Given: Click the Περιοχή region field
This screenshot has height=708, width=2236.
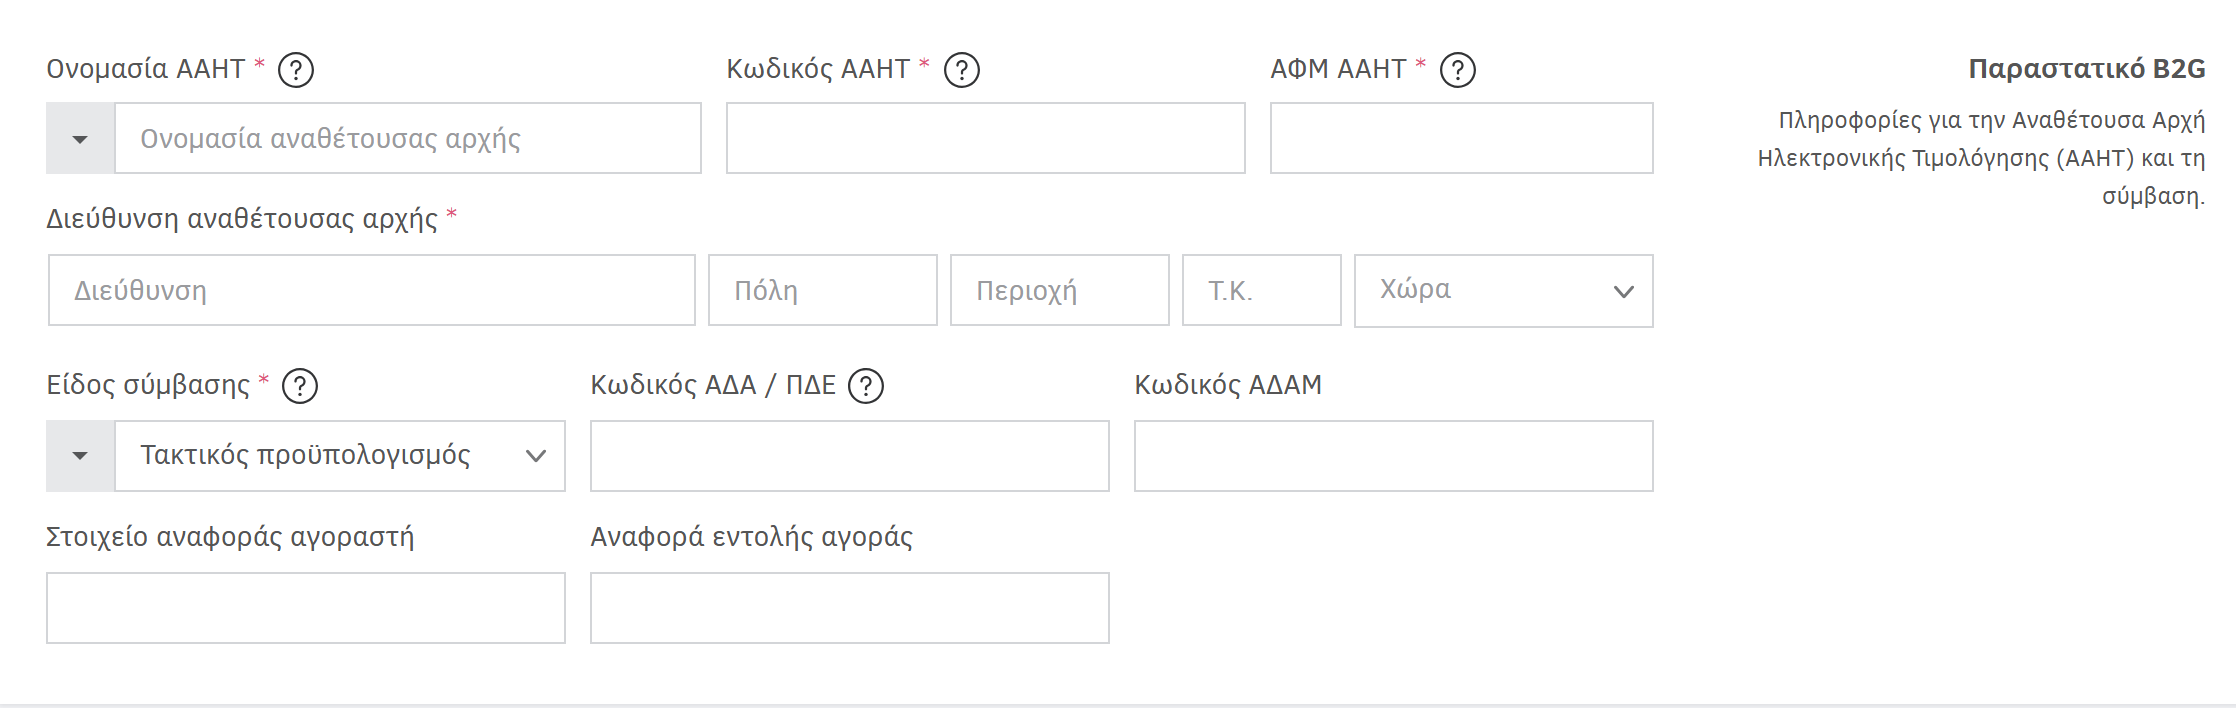Looking at the screenshot, I should 1060,290.
